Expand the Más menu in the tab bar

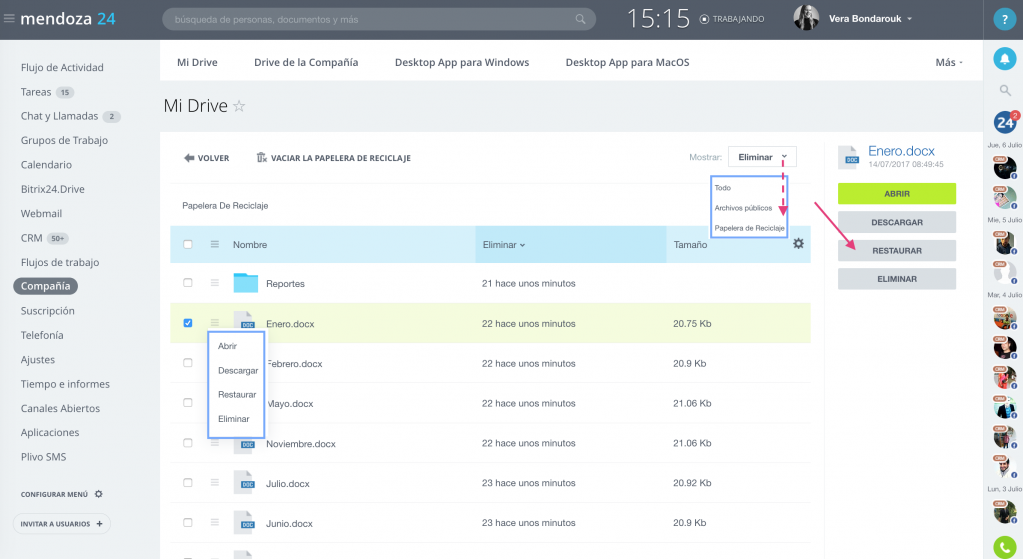pyautogui.click(x=949, y=62)
